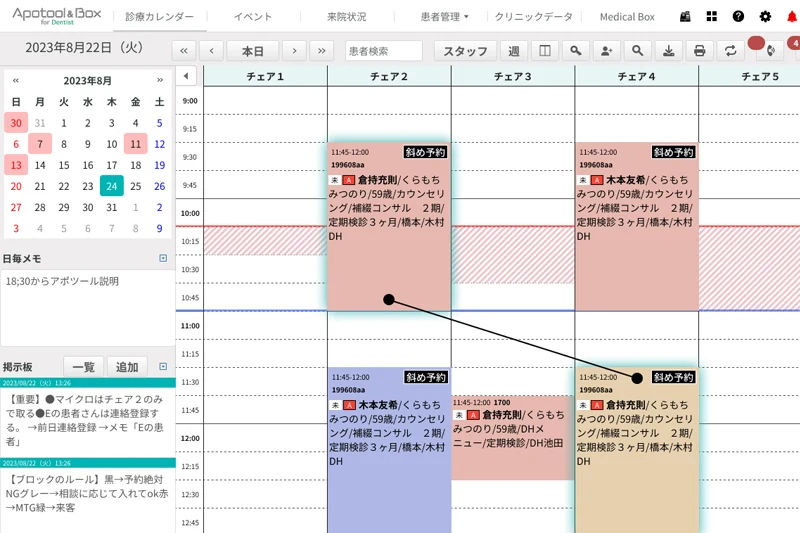The height and width of the screenshot is (533, 800).
Task: Collapse the 掲示板 panel
Action: tap(163, 367)
